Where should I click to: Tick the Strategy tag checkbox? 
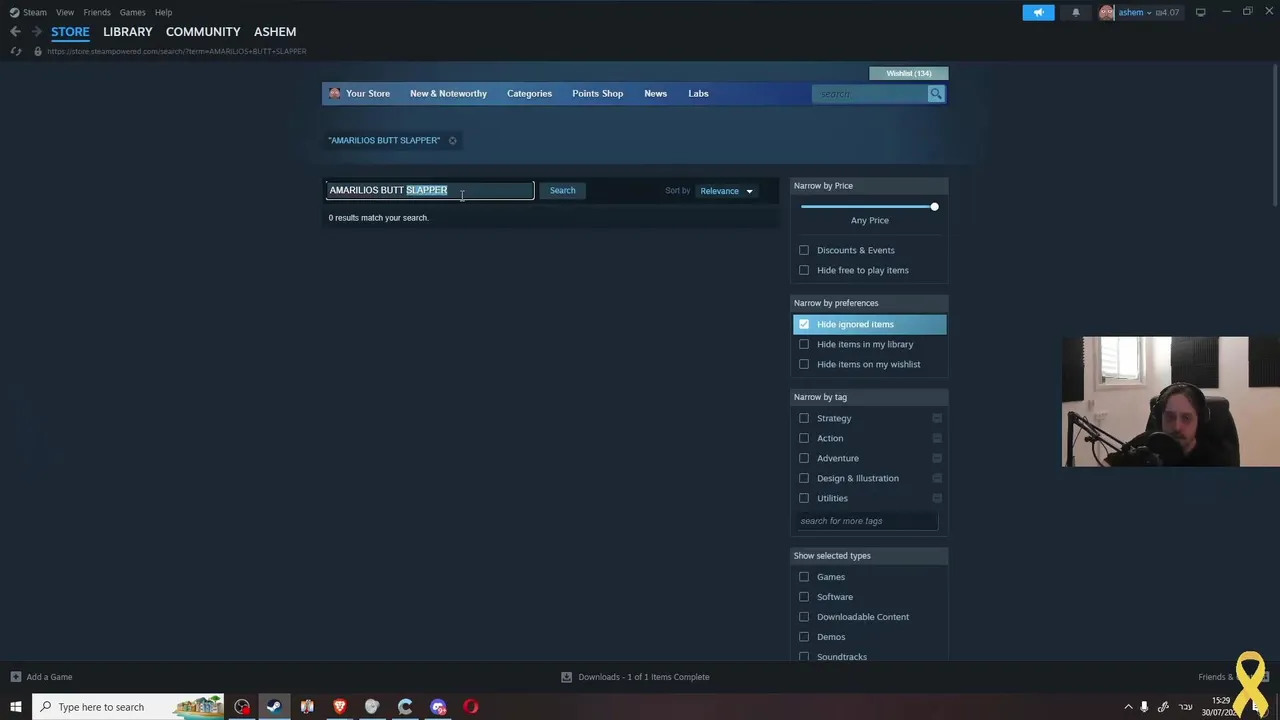pos(804,418)
